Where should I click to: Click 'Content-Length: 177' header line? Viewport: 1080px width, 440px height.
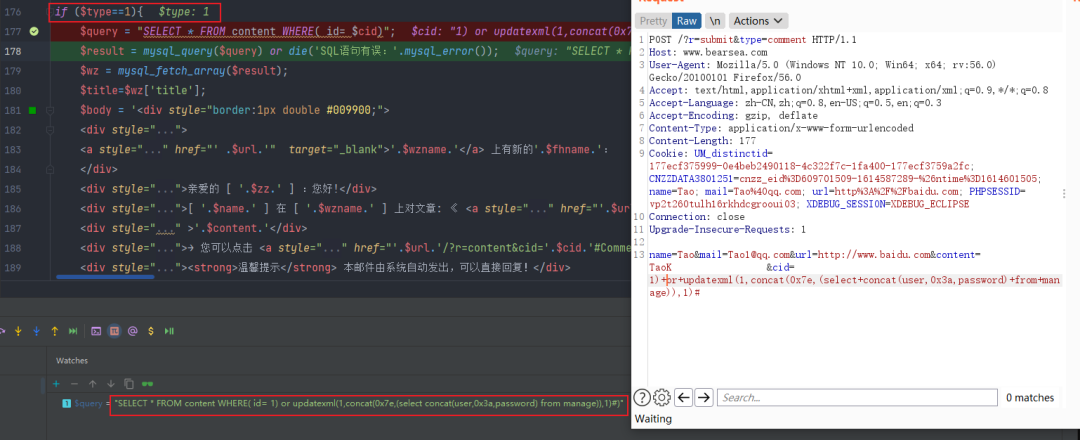703,140
